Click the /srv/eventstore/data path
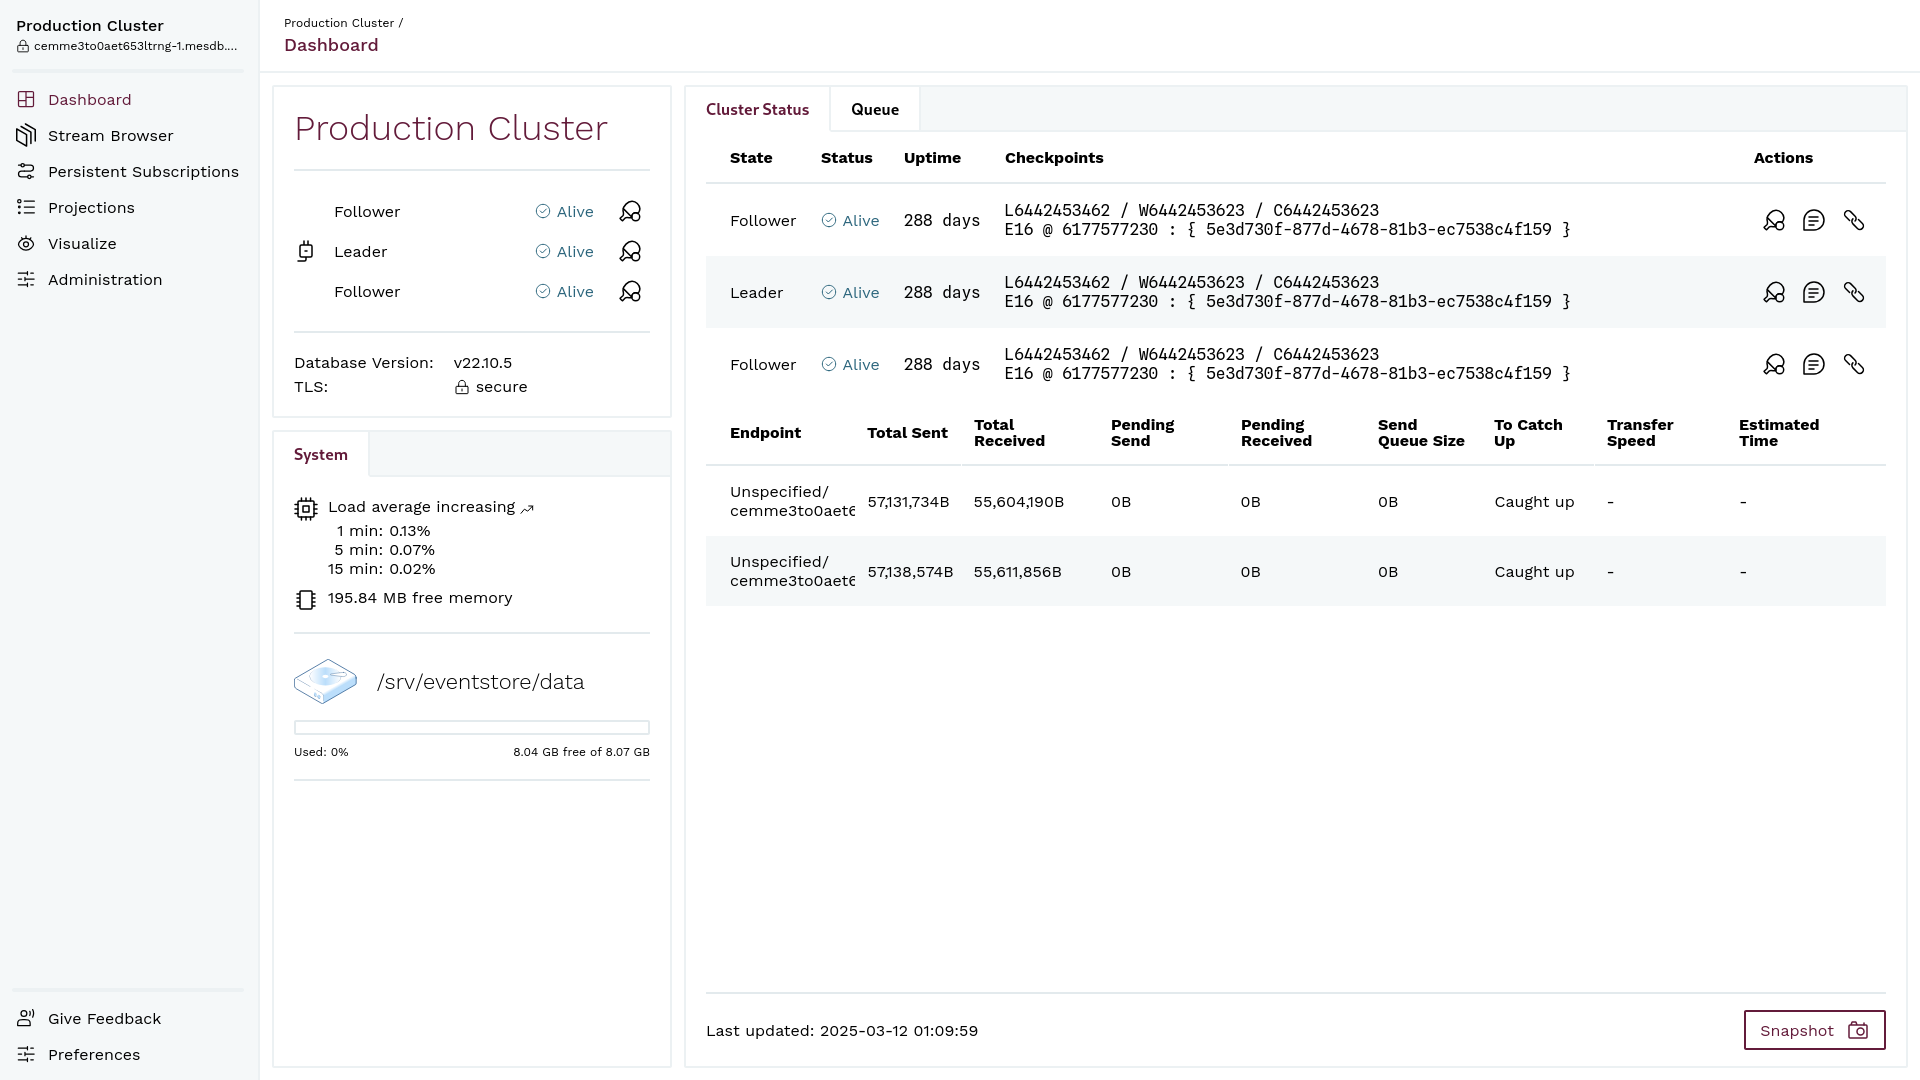The image size is (1920, 1080). 480,682
